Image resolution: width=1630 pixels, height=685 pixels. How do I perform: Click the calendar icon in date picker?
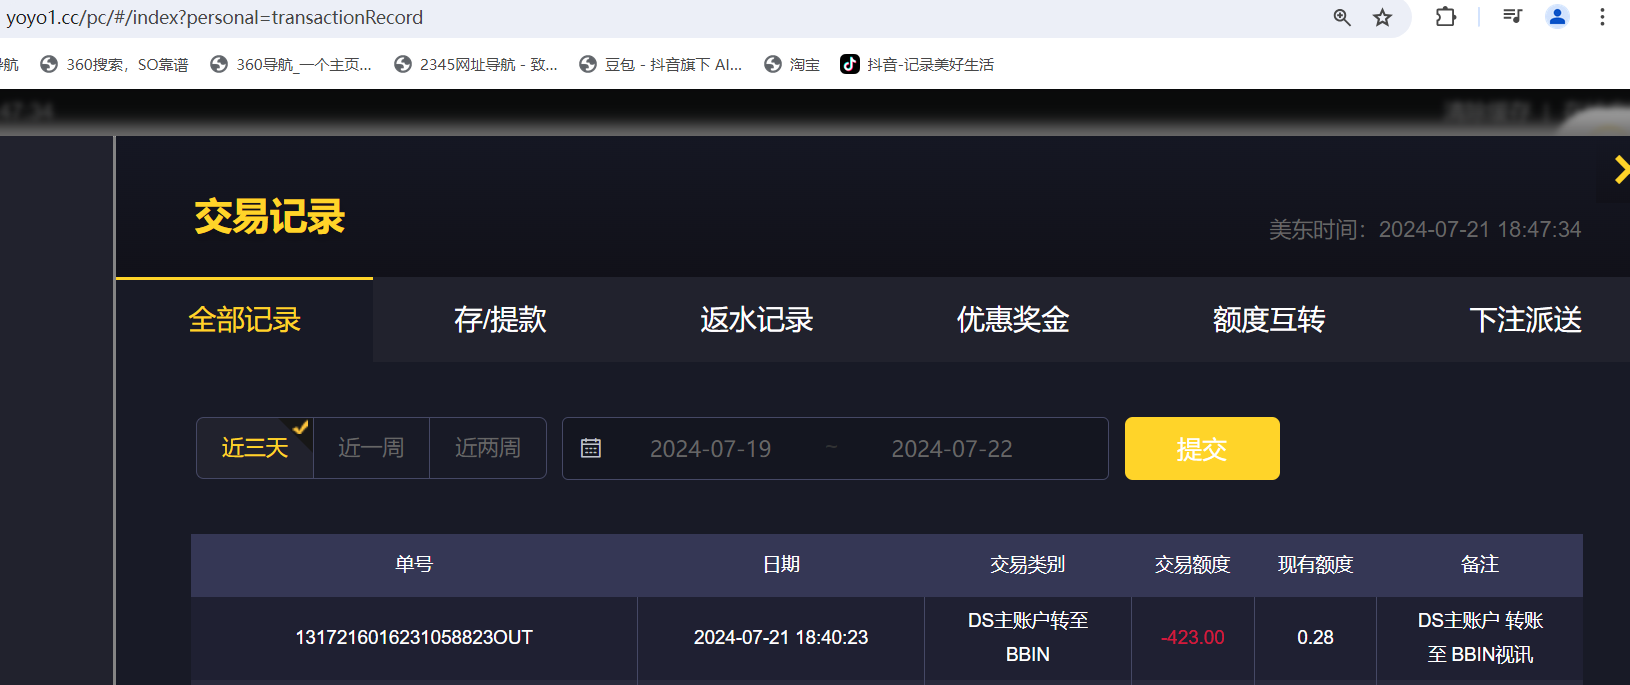pos(591,448)
